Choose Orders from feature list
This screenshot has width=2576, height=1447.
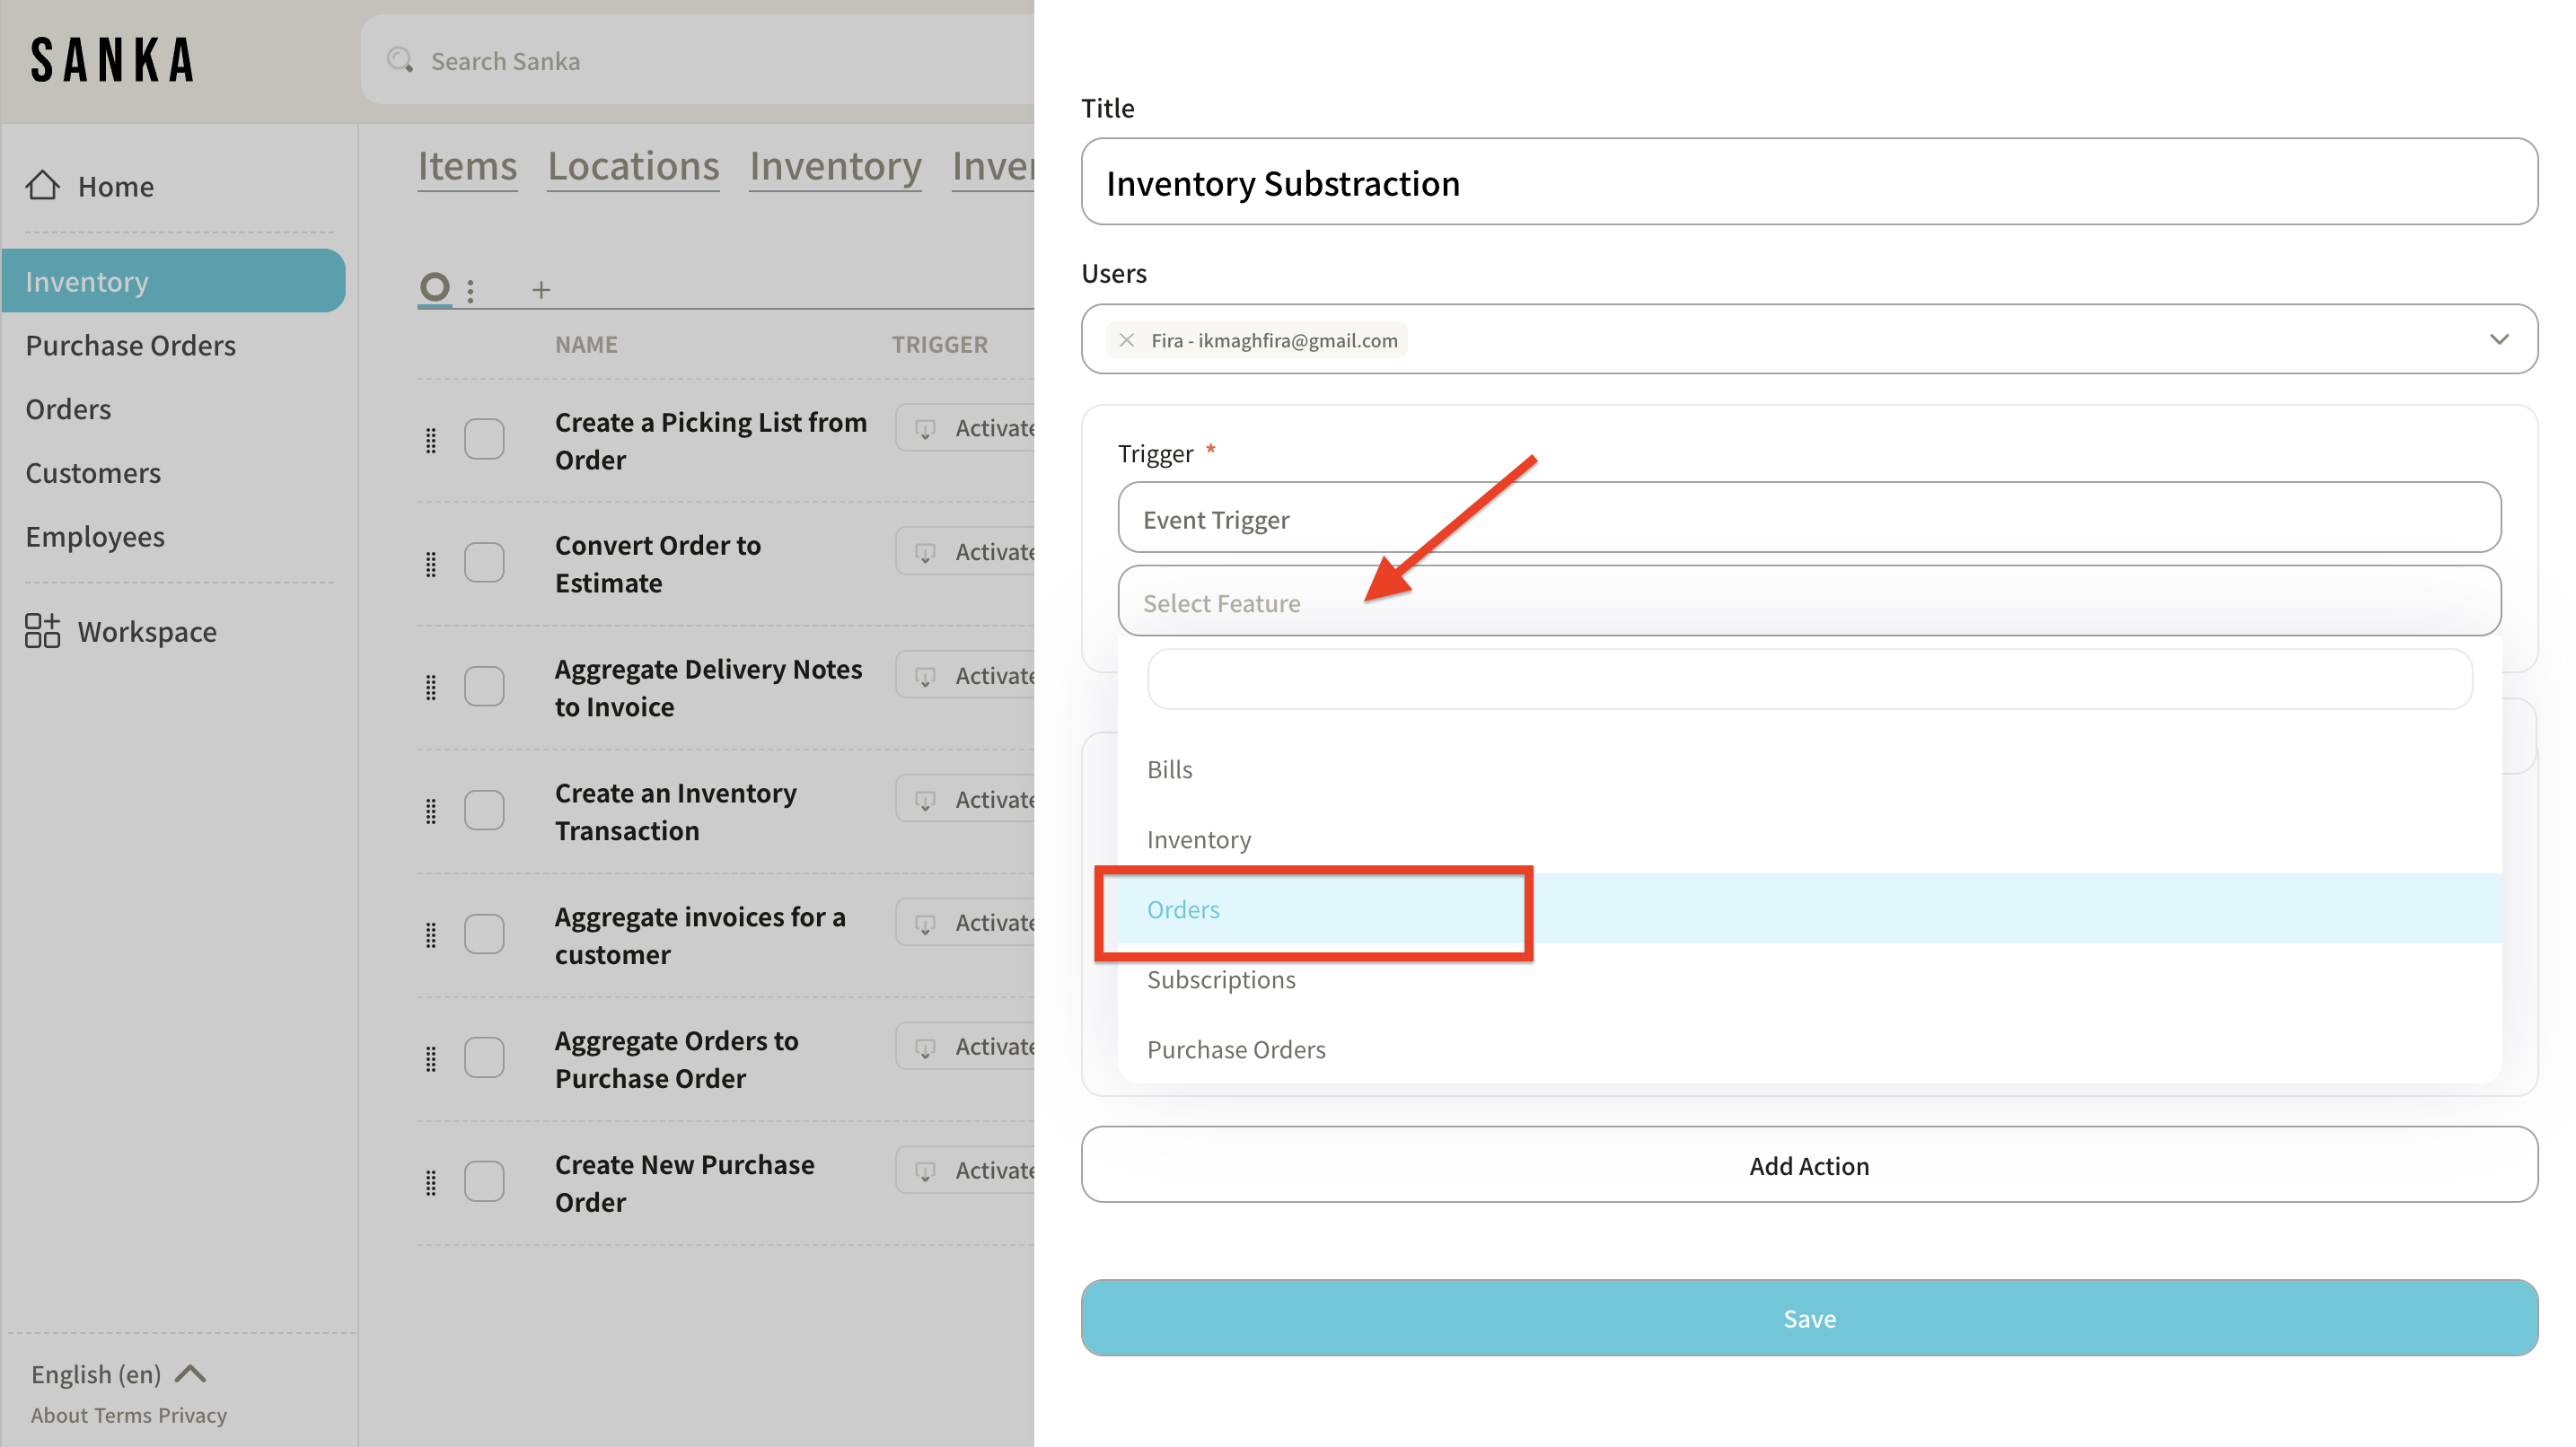coord(1184,909)
